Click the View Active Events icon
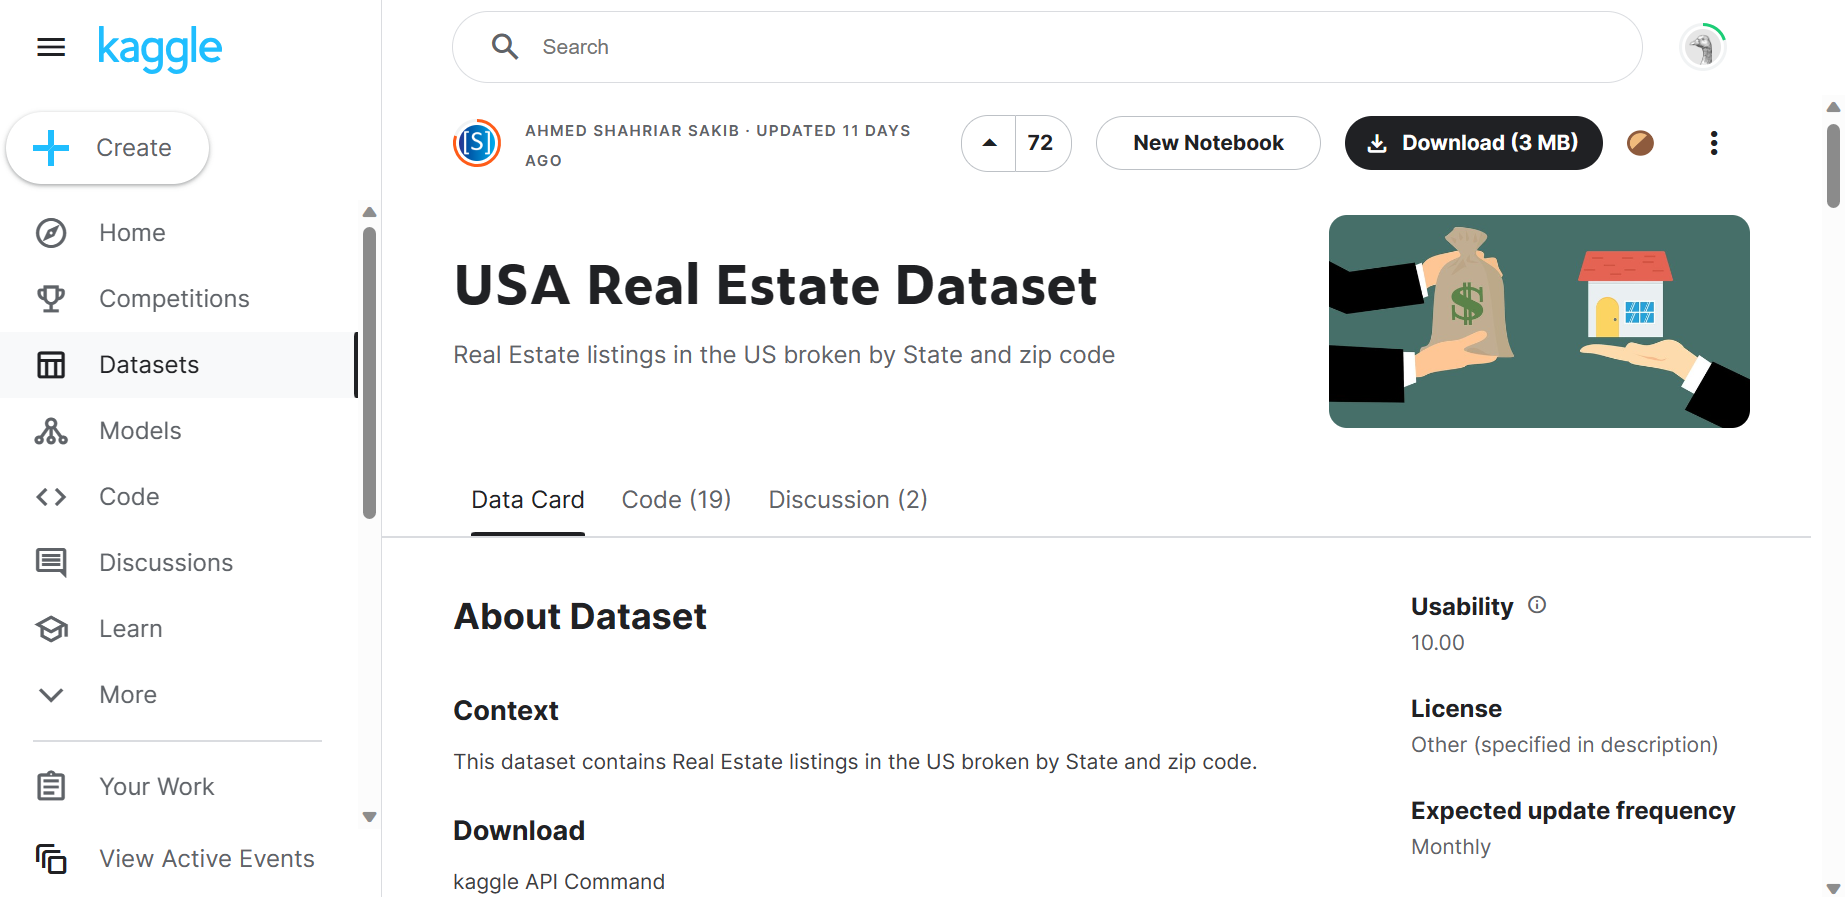This screenshot has height=897, width=1845. [x=51, y=859]
